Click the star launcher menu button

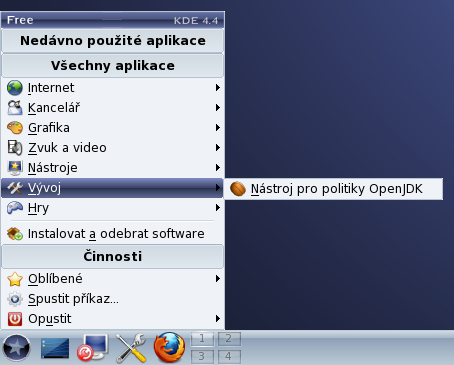(16, 348)
